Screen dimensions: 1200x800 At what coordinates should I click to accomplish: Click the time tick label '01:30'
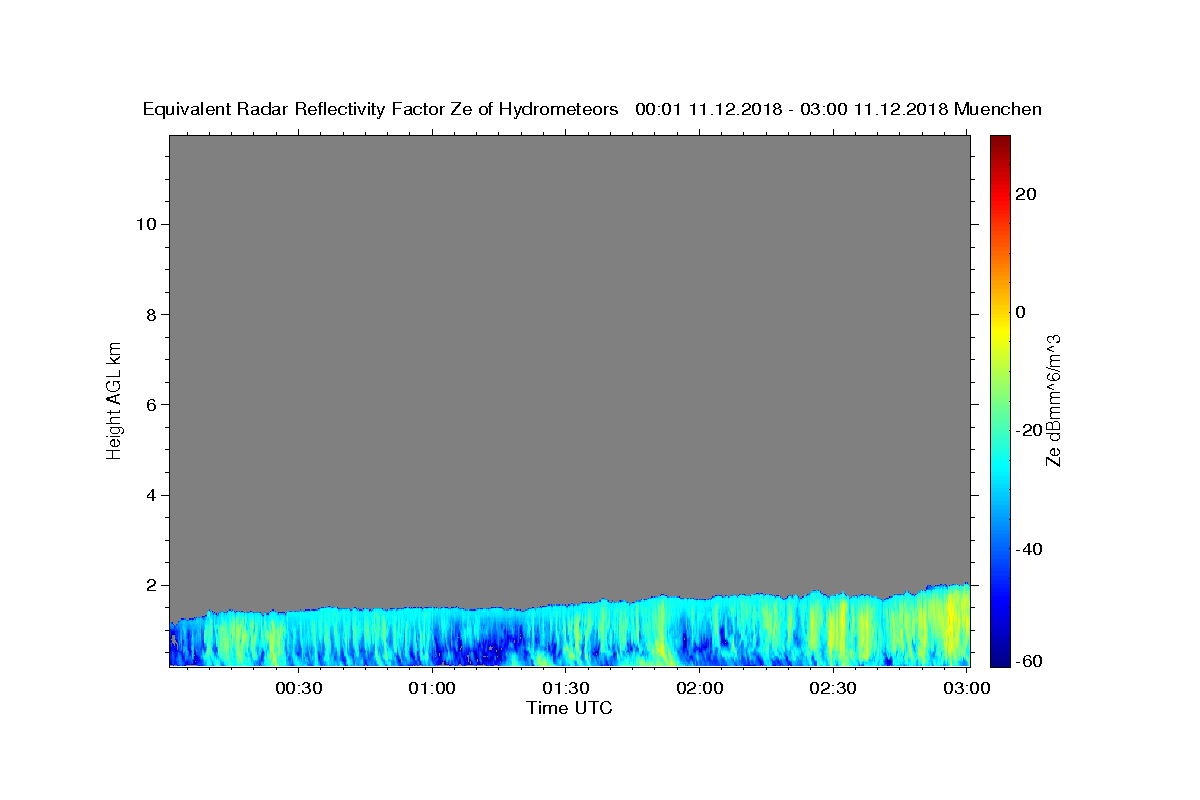(566, 688)
